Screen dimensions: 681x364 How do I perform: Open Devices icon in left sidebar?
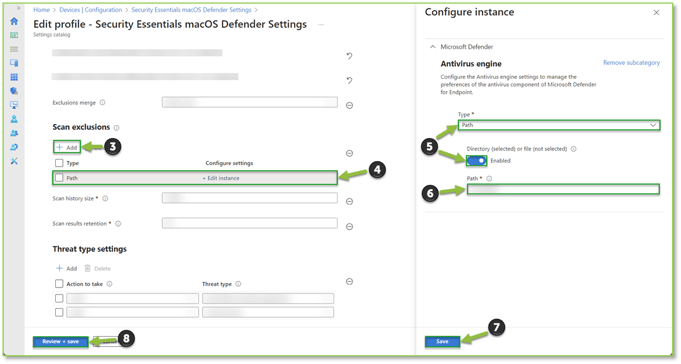[x=14, y=63]
